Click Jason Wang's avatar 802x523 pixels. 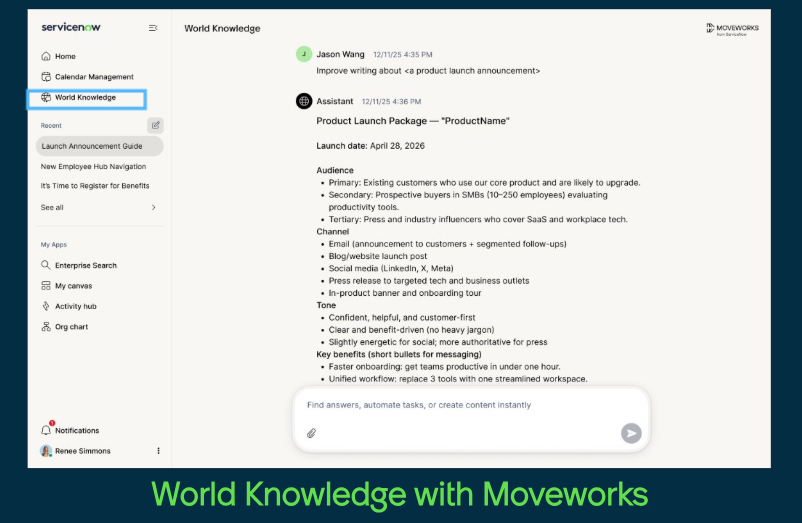304,54
